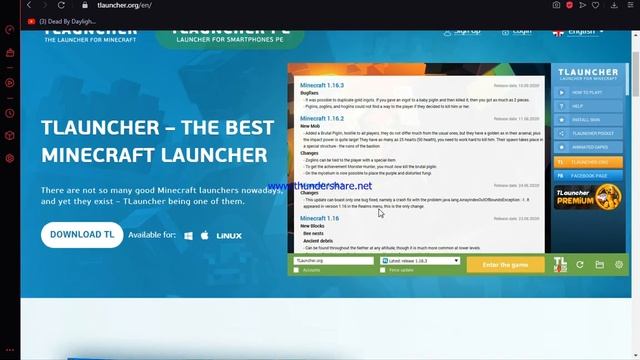Image resolution: width=640 pixels, height=360 pixels.
Task: Open Settings gear in the sidebar
Action: 10,158
